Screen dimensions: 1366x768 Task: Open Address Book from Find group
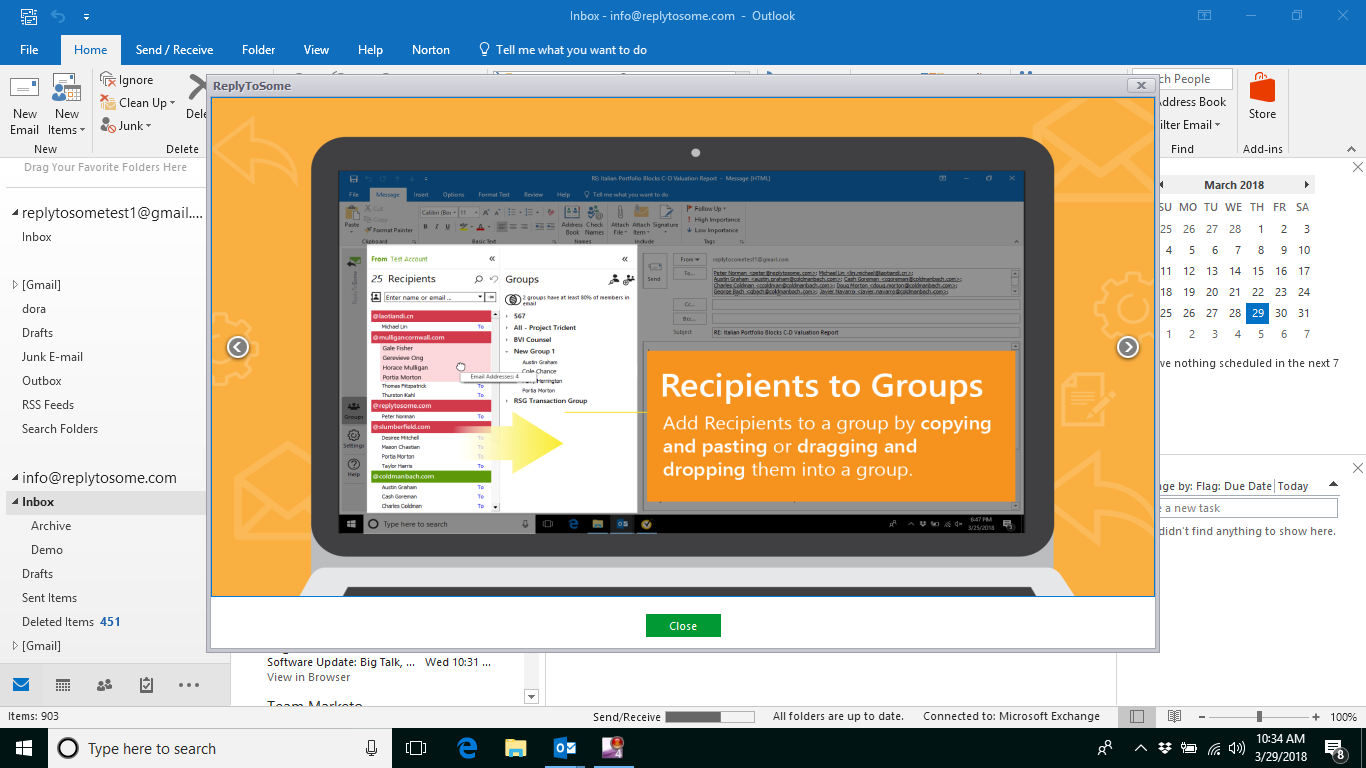[x=1192, y=102]
